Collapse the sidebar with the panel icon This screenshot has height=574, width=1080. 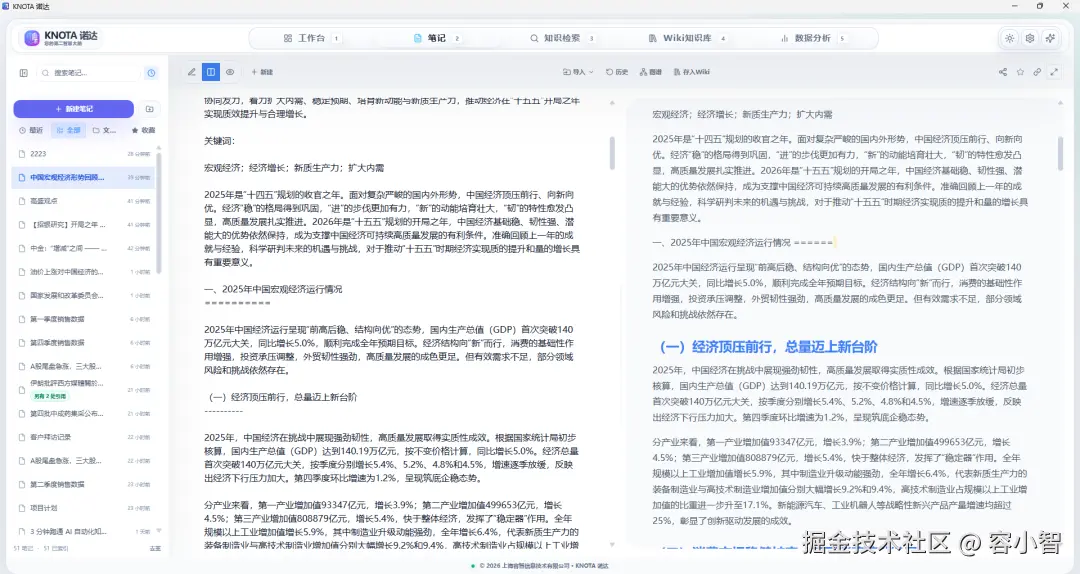click(23, 72)
